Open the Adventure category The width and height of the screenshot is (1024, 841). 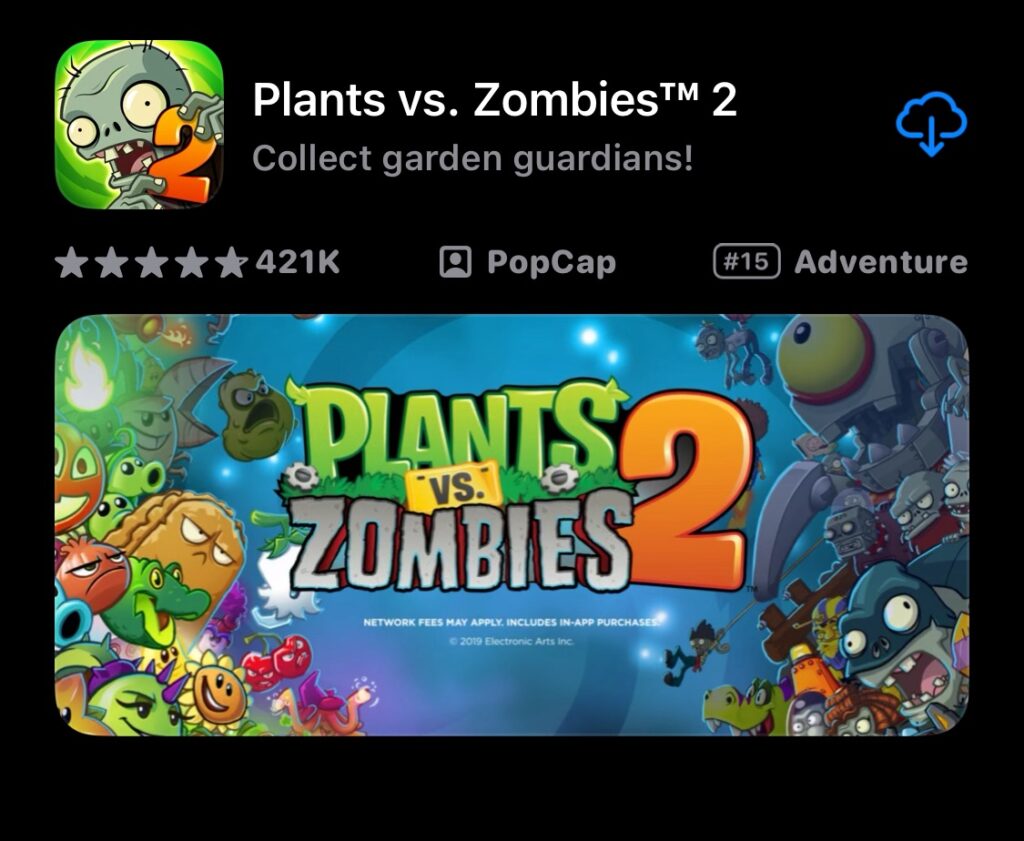click(881, 262)
